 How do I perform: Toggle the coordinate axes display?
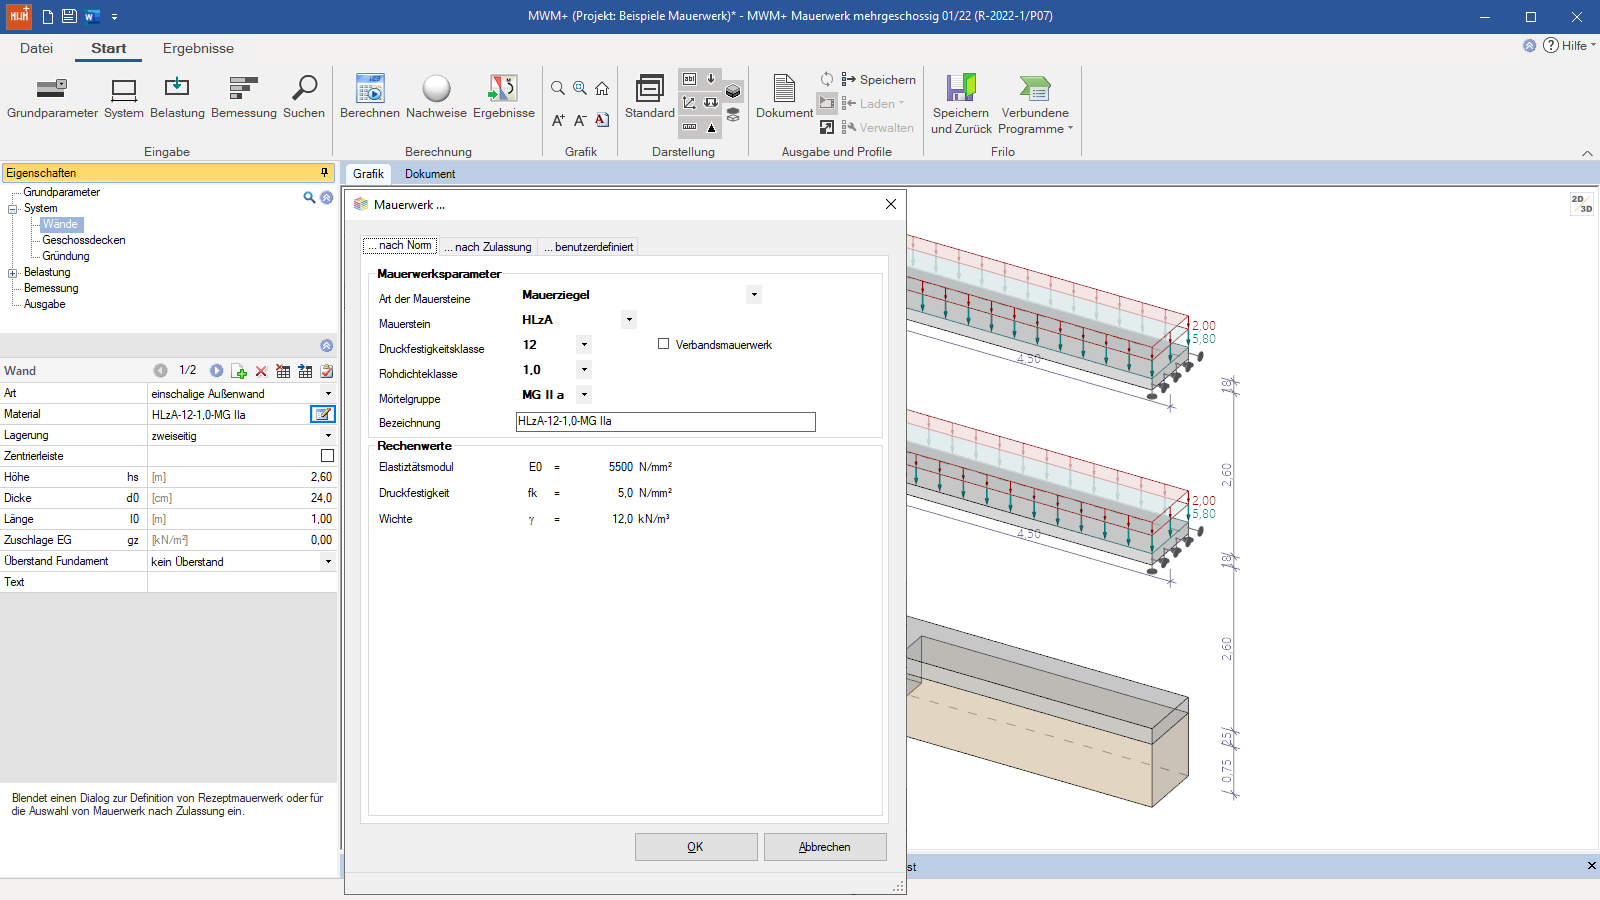pyautogui.click(x=689, y=103)
